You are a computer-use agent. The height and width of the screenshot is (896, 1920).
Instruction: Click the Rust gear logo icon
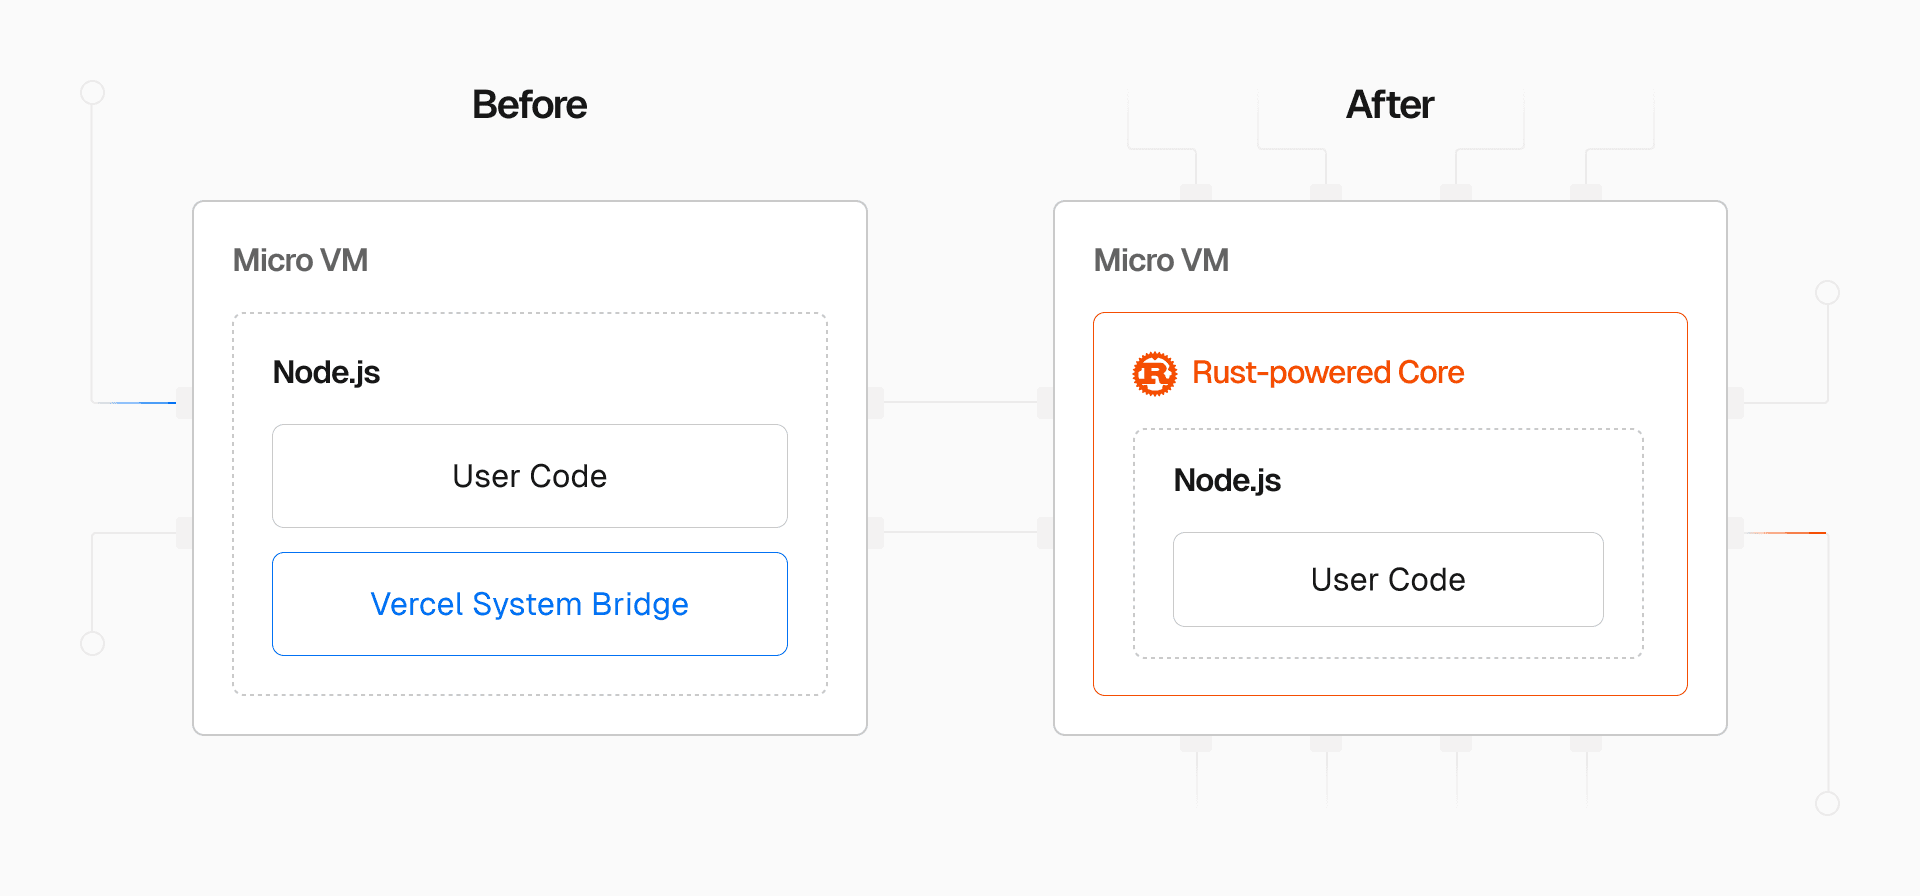1154,374
